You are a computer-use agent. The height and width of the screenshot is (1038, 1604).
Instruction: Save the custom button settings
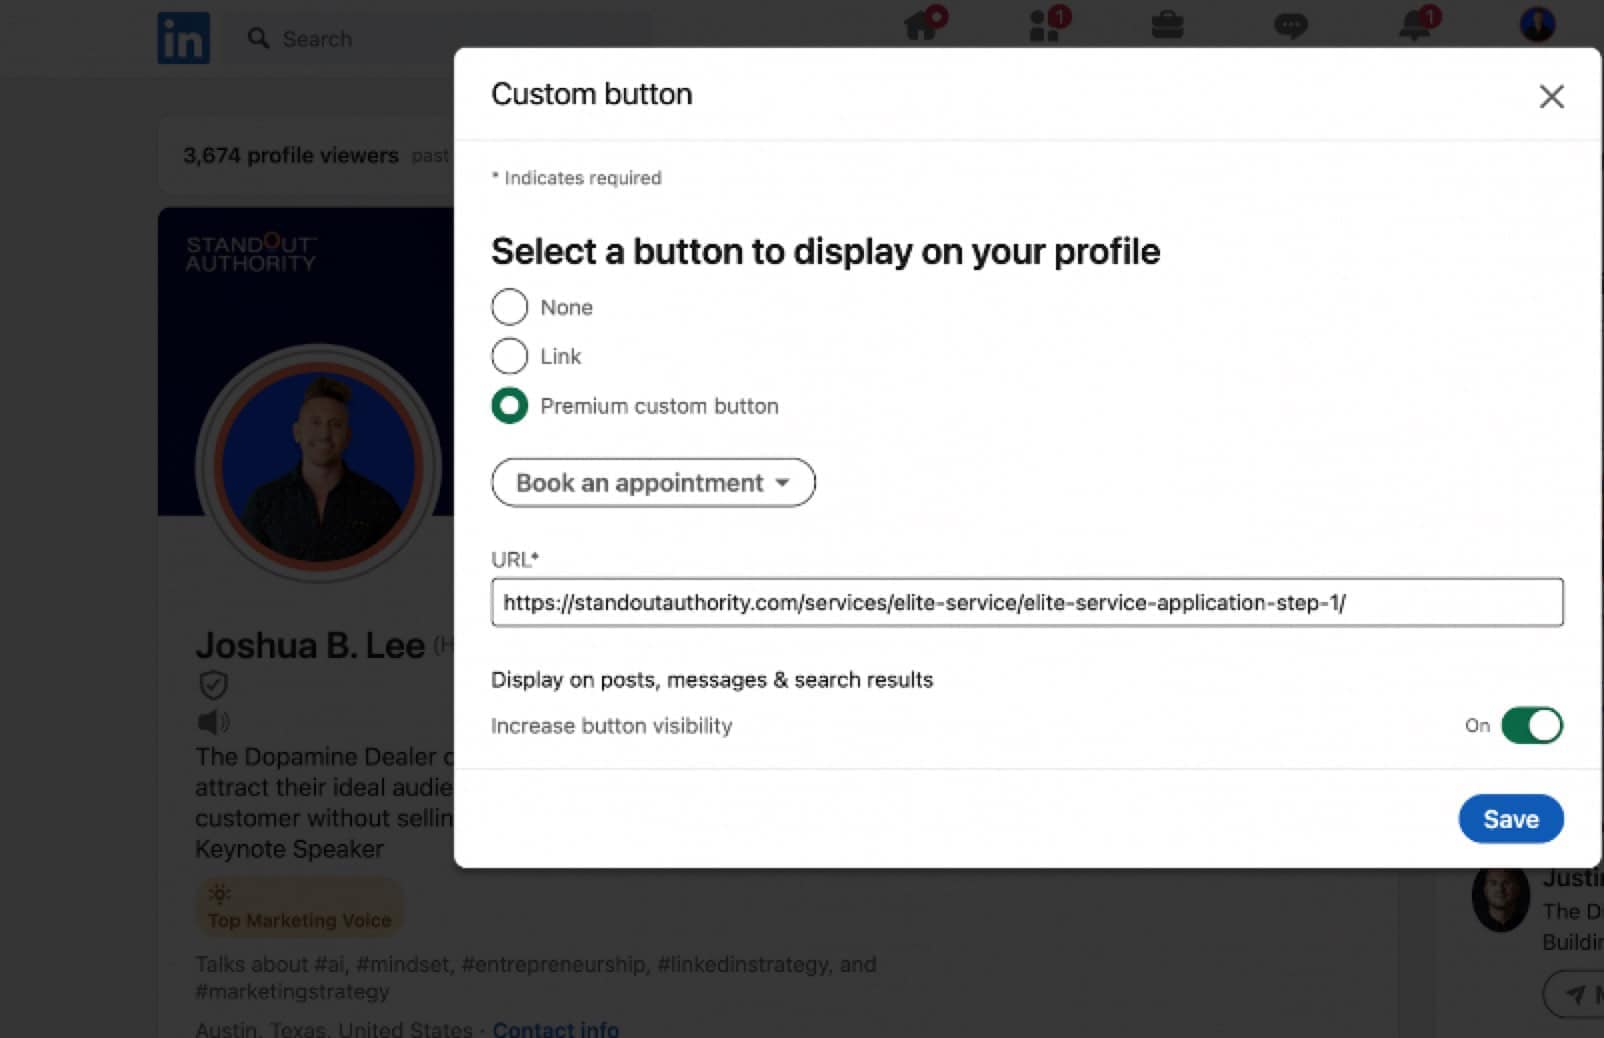point(1510,819)
